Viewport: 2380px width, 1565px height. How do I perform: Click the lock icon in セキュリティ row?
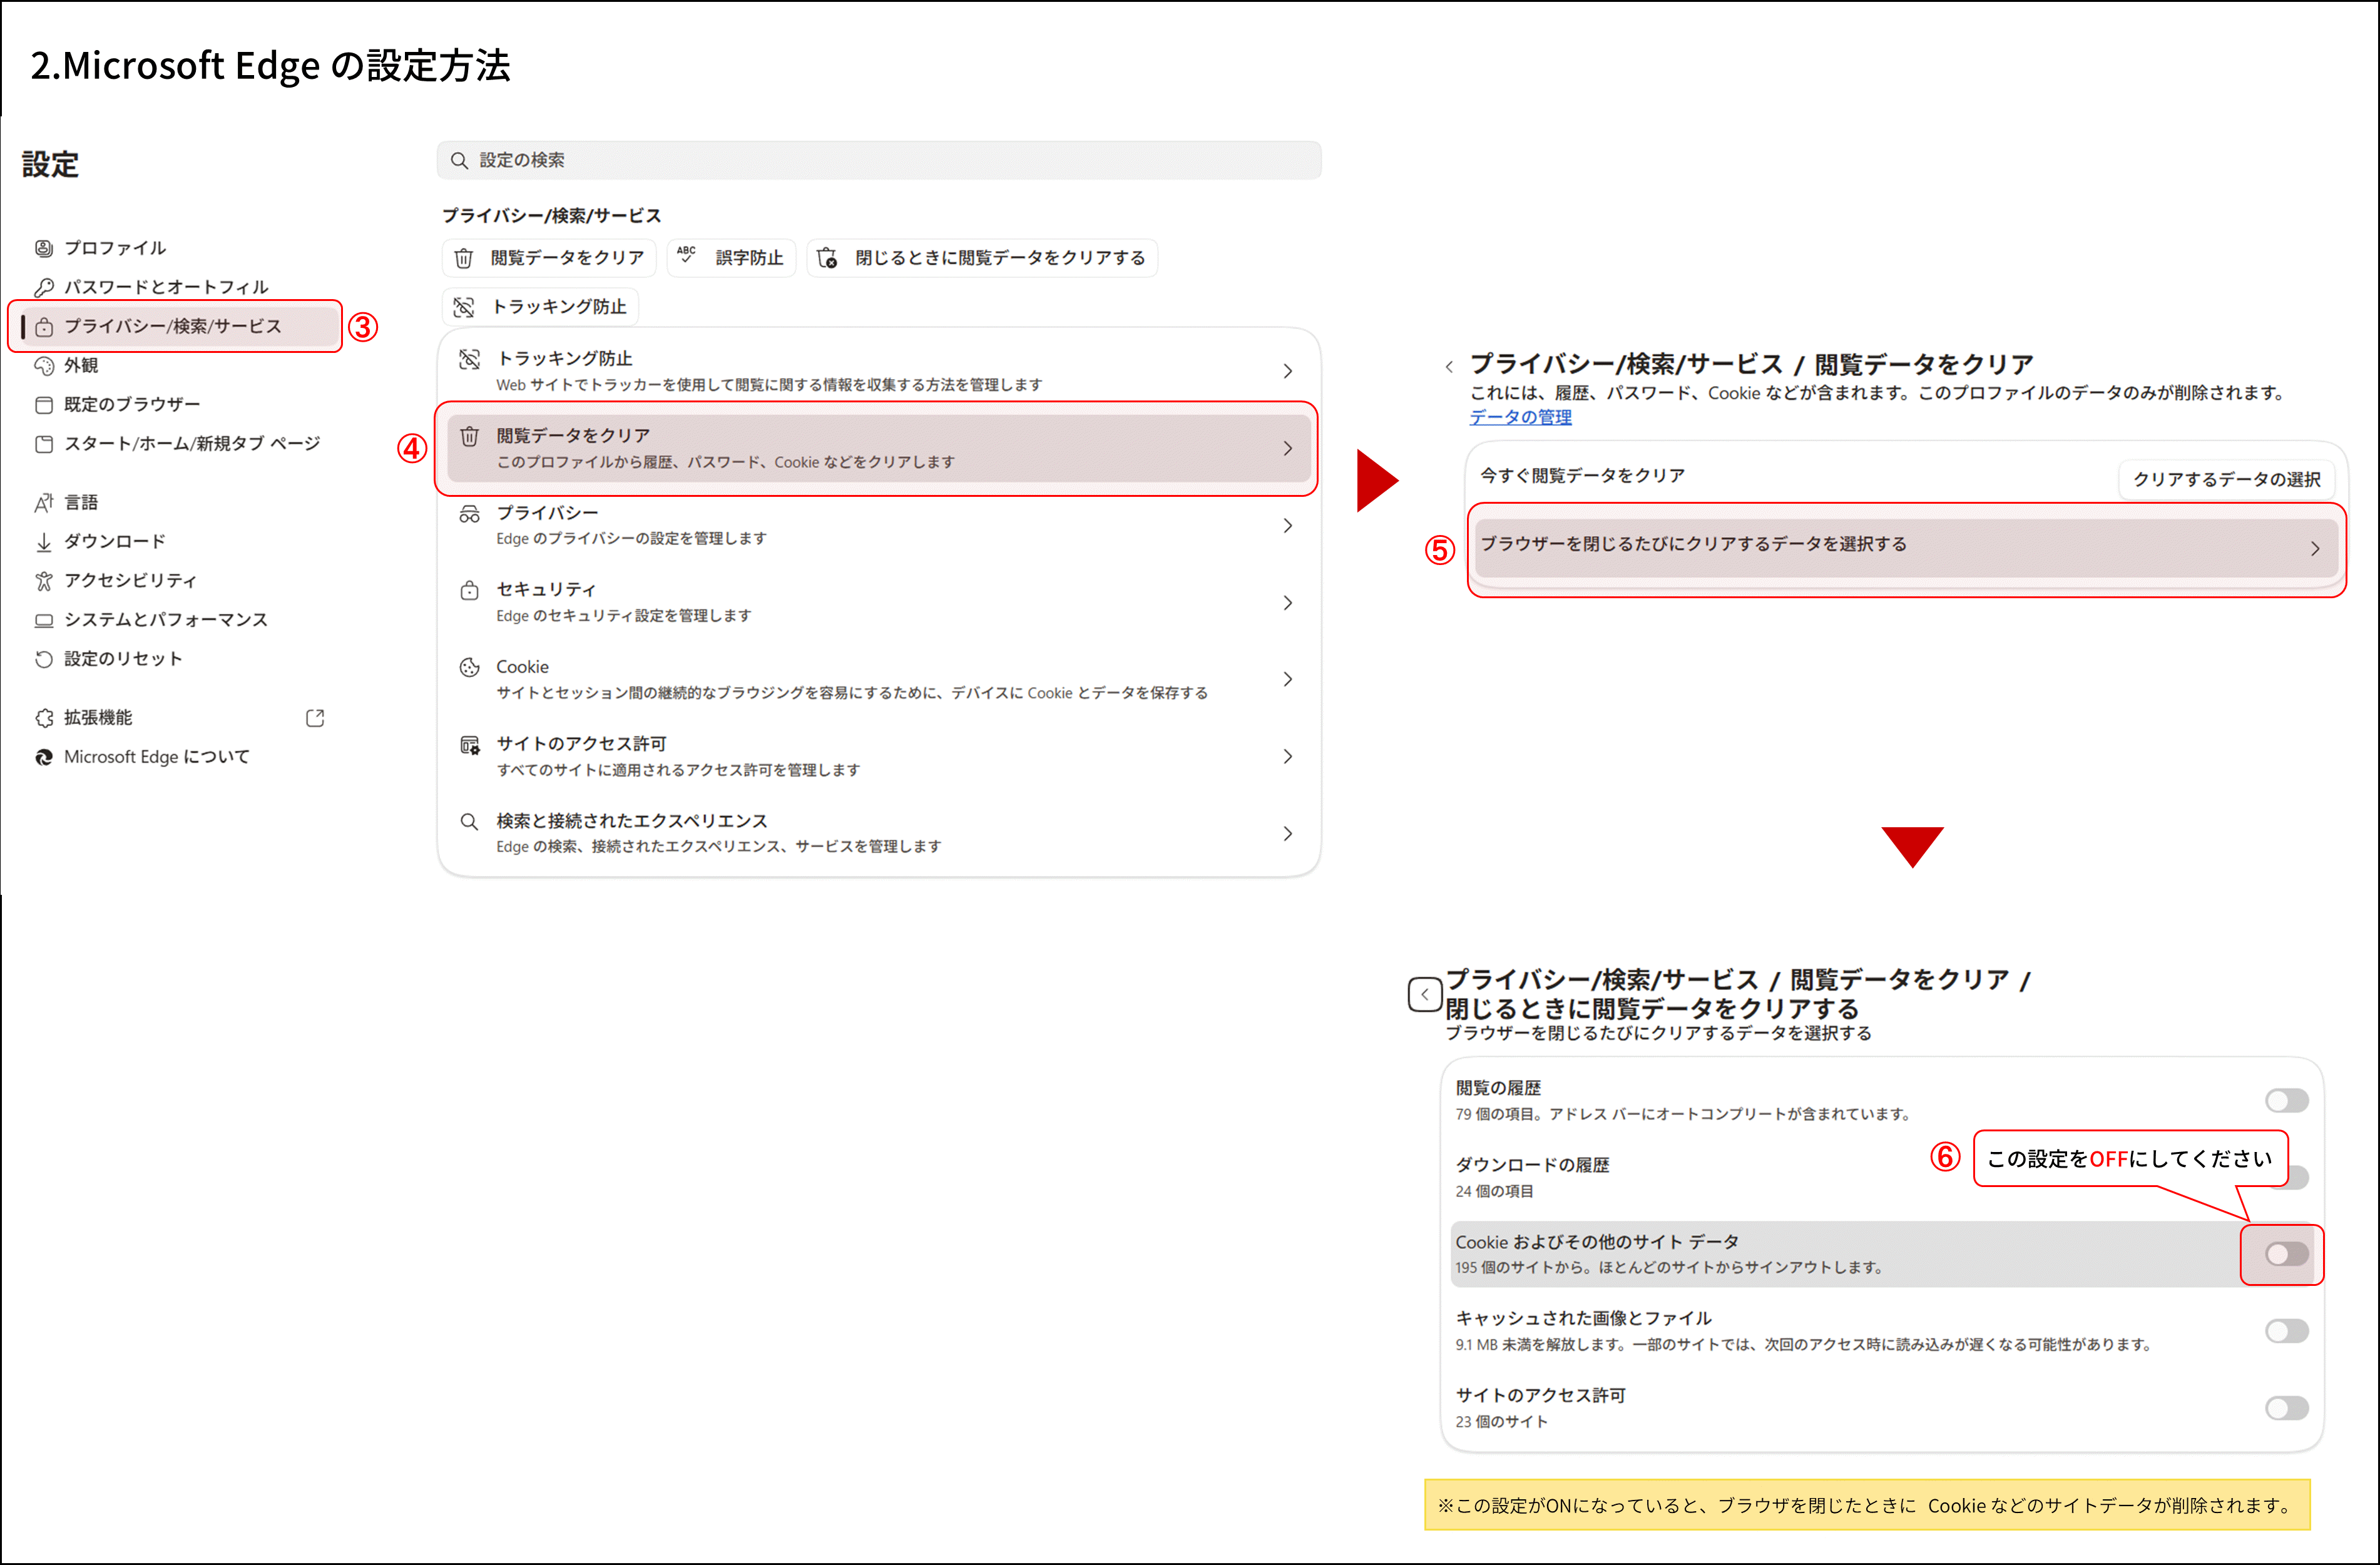point(469,590)
